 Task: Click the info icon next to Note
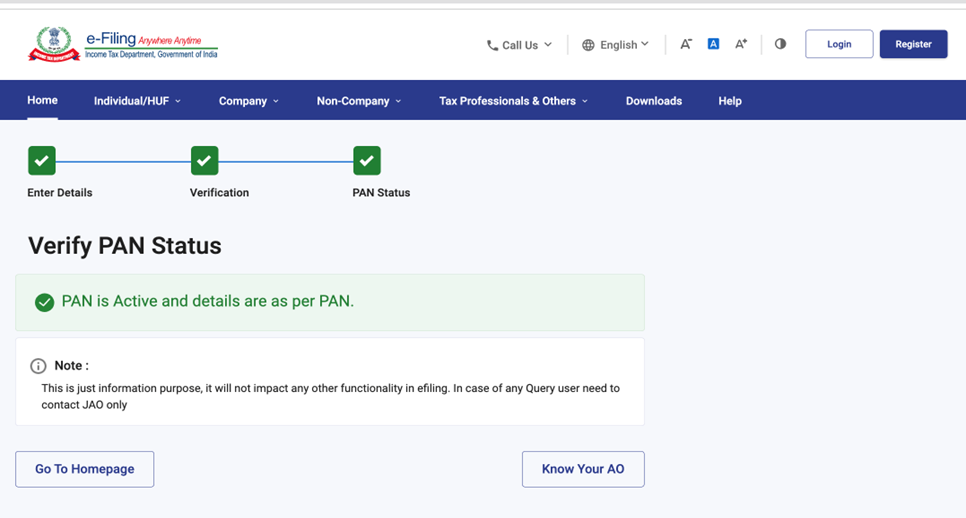click(38, 366)
